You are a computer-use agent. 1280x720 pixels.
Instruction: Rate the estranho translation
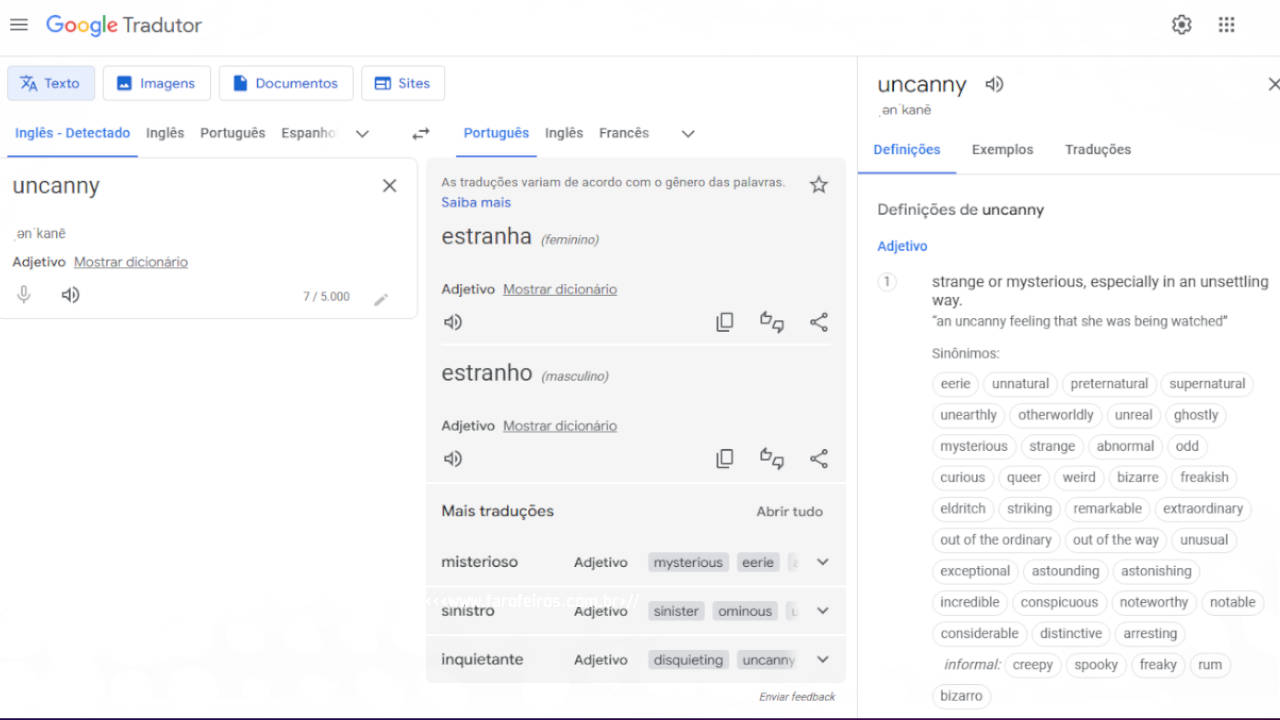(x=772, y=459)
